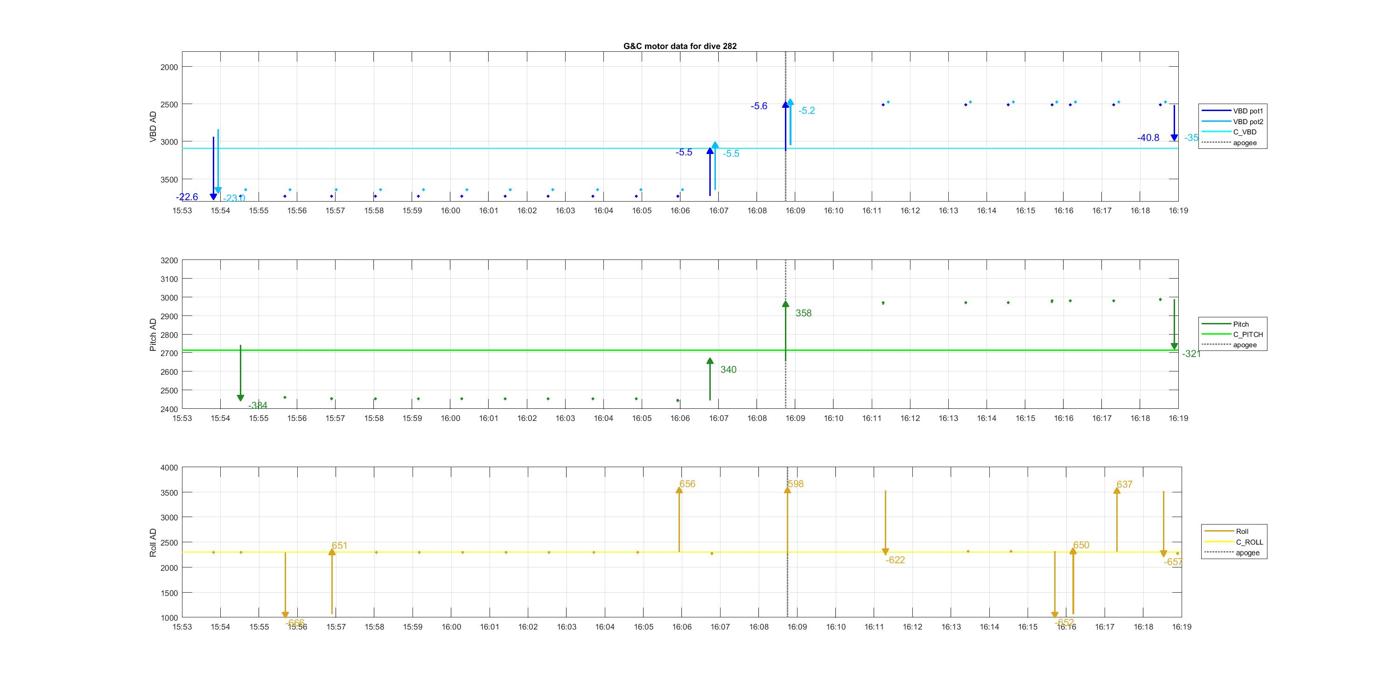The height and width of the screenshot is (693, 1400).
Task: Click the -666 roll data label
Action: tap(295, 623)
